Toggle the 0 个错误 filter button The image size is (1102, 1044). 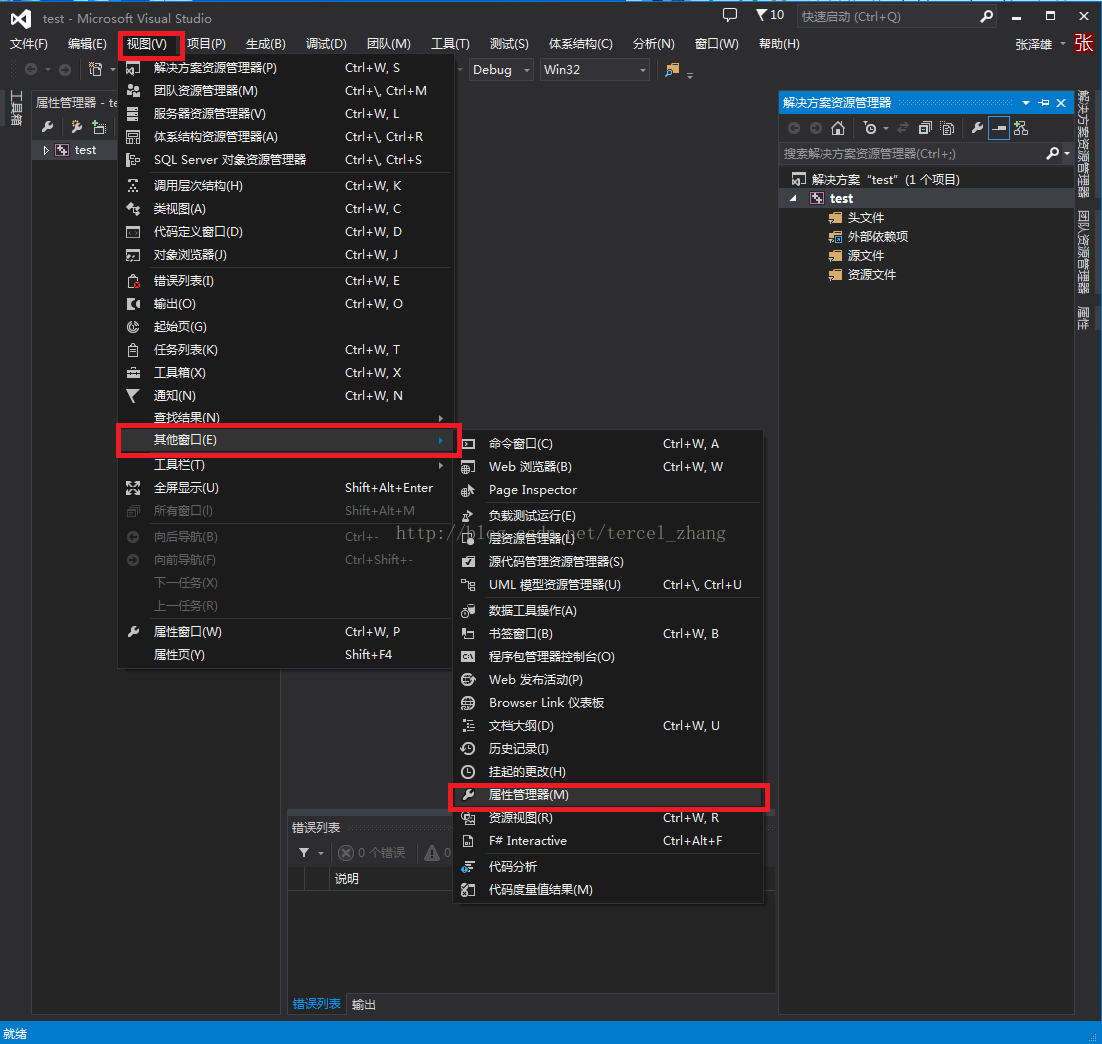(x=372, y=853)
